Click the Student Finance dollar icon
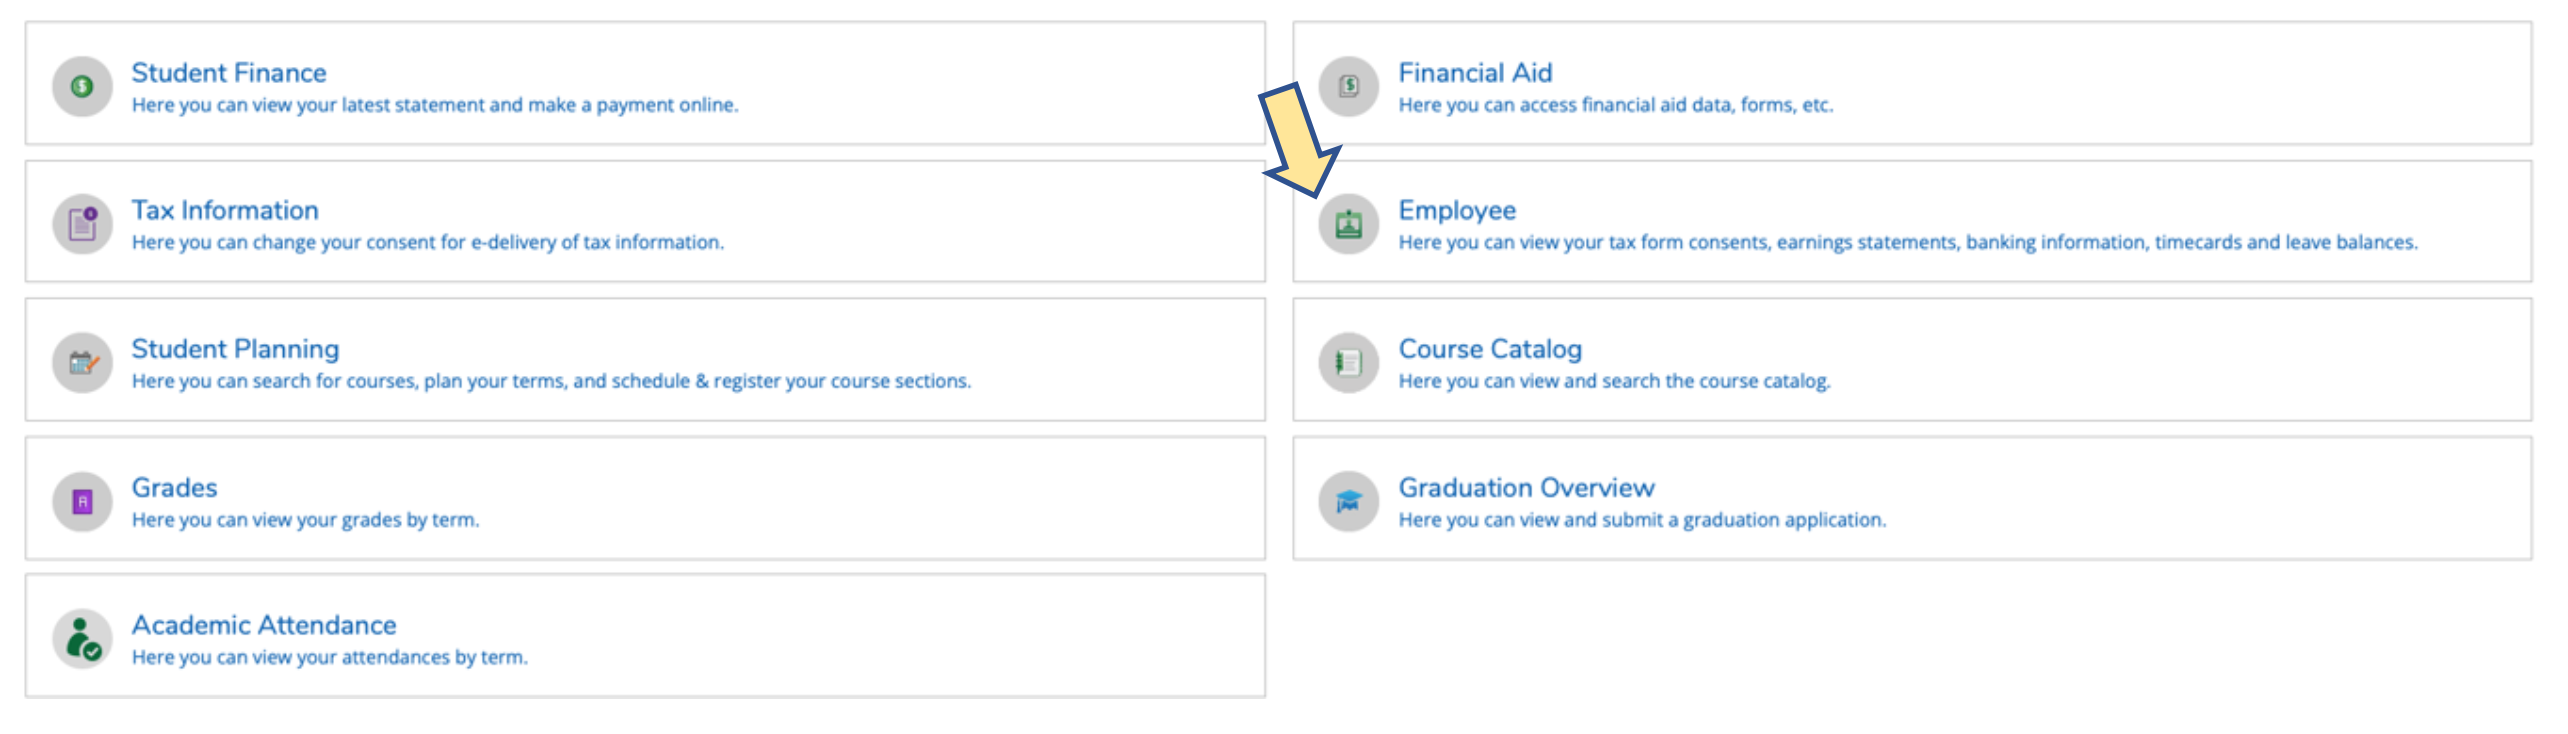The image size is (2568, 734). click(x=82, y=87)
